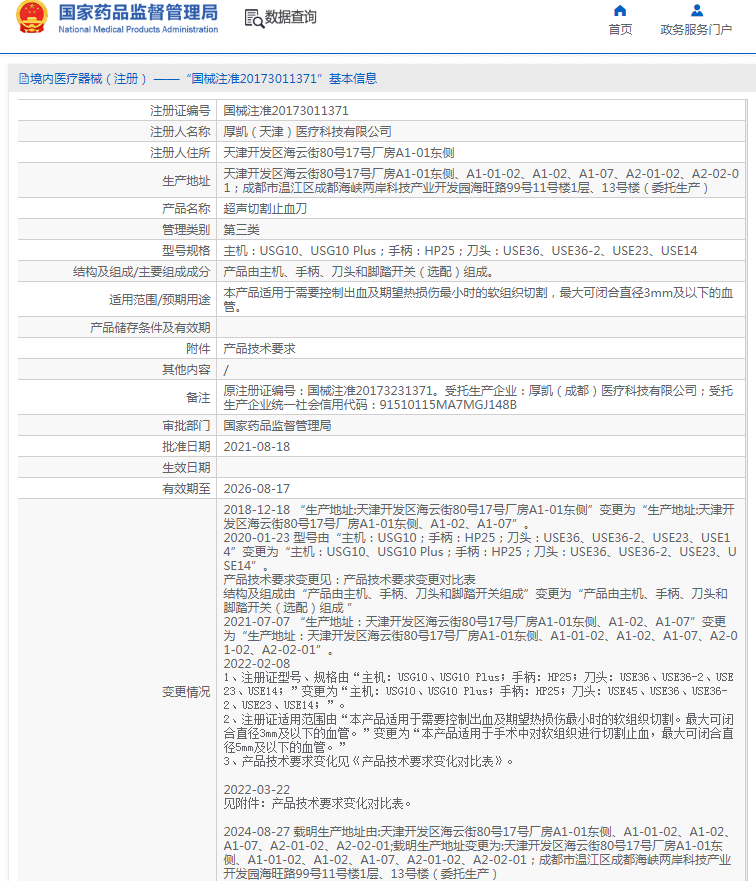Click 厚凯（天津）医疗科技有限公司 registrant name
This screenshot has width=756, height=881.
307,131
